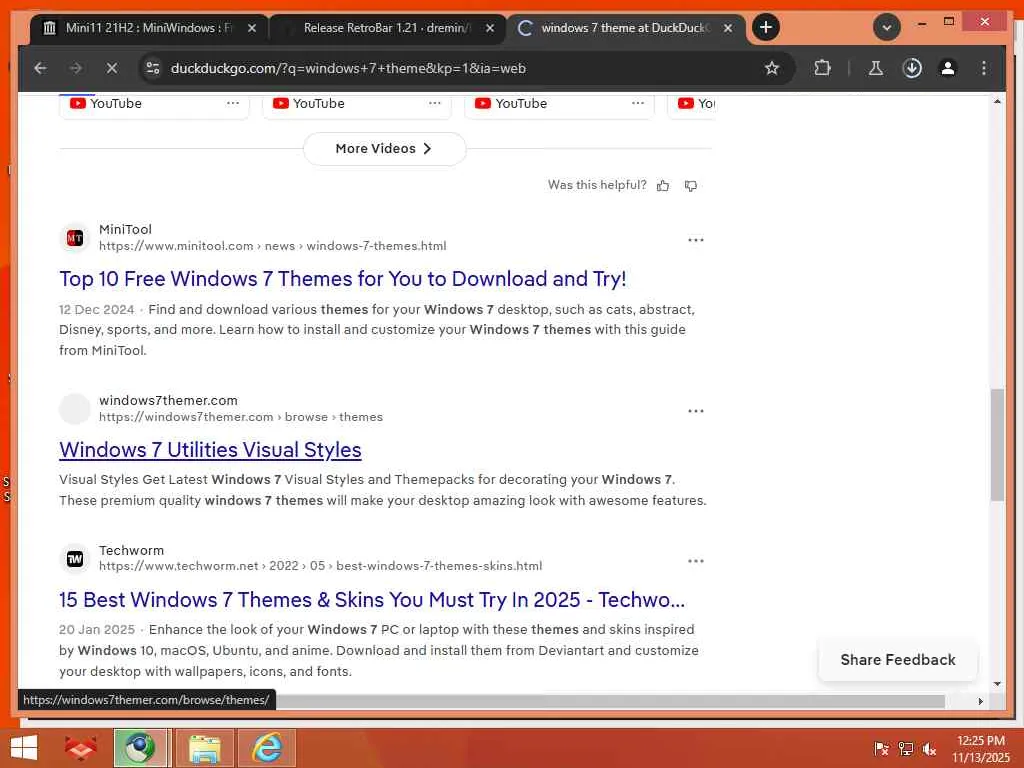Open Chrome Labs flask icon
The width and height of the screenshot is (1024, 768).
876,68
